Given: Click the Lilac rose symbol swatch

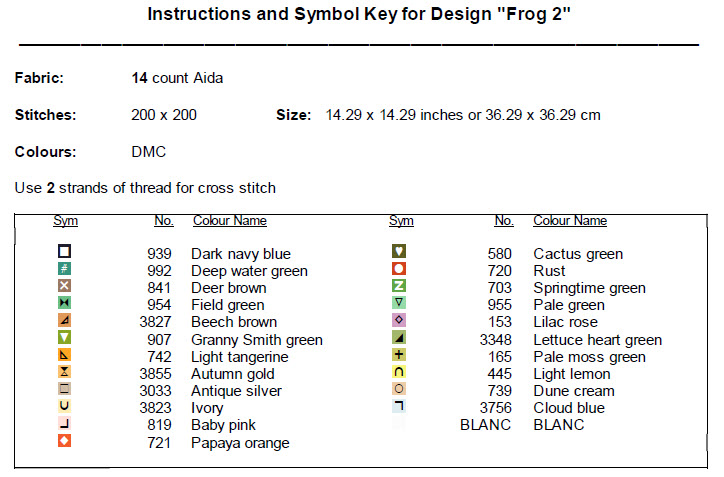Looking at the screenshot, I should point(399,320).
